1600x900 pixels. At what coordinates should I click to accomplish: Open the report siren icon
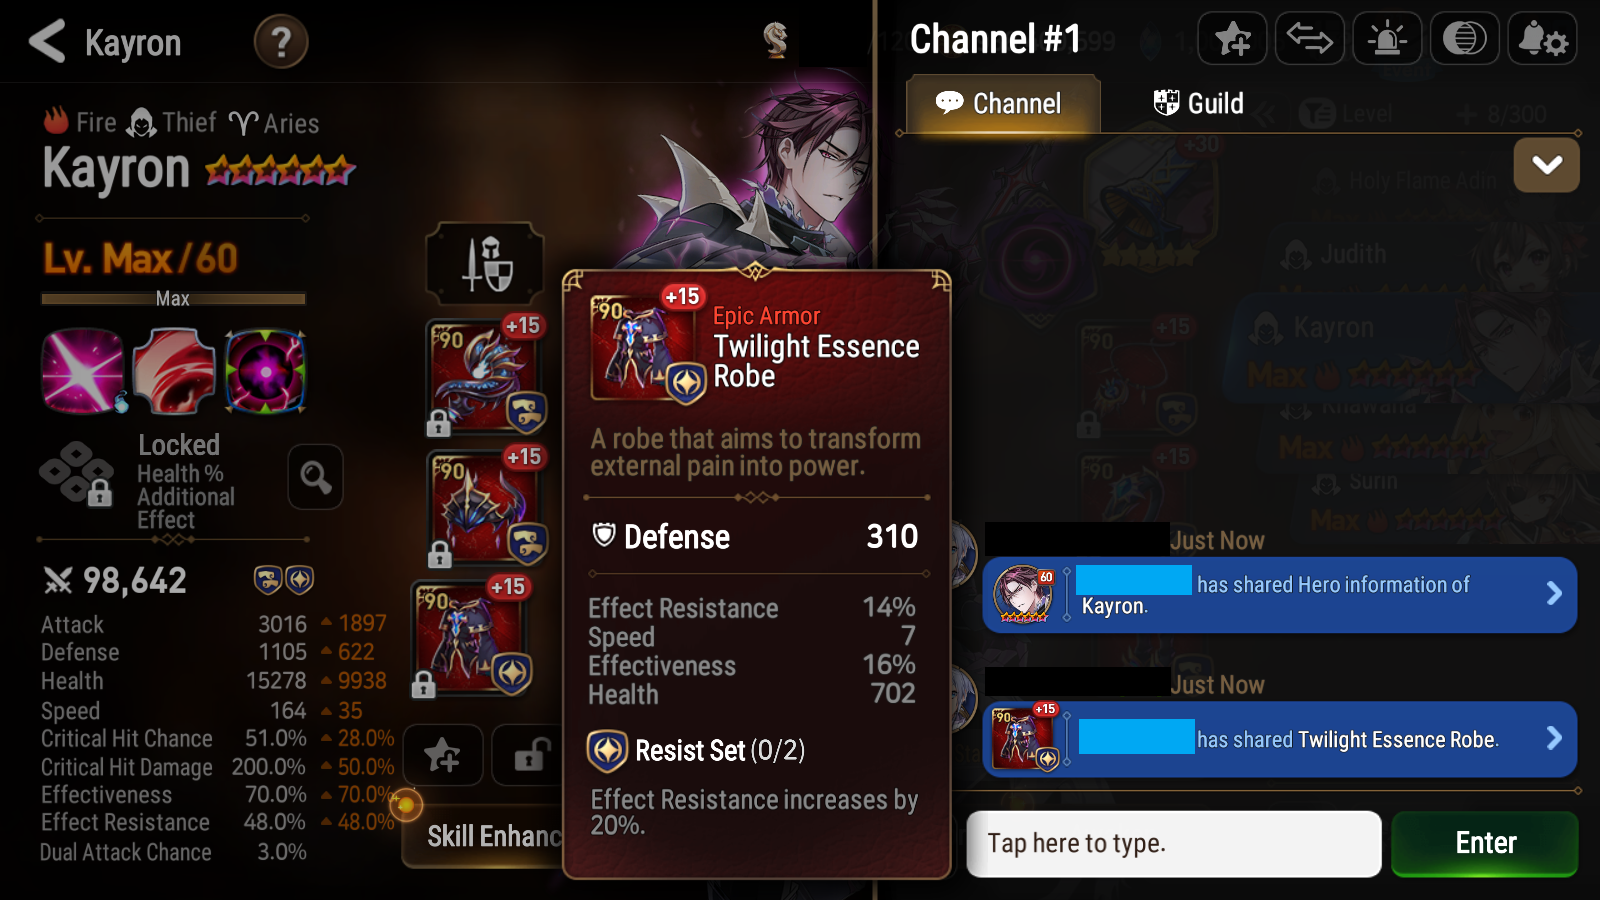(1387, 39)
